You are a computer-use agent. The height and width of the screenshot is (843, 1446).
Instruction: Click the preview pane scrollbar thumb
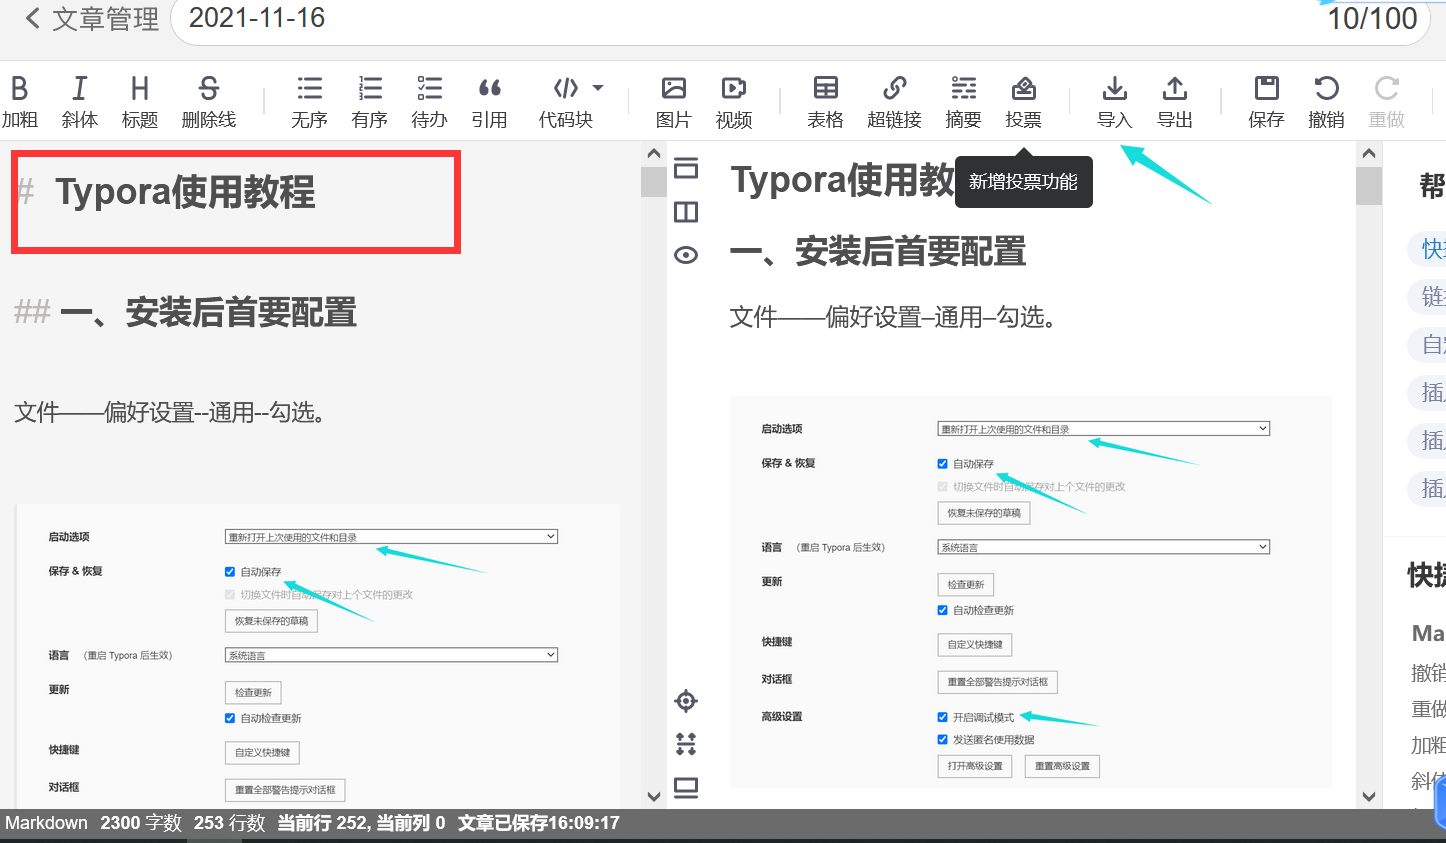1369,186
